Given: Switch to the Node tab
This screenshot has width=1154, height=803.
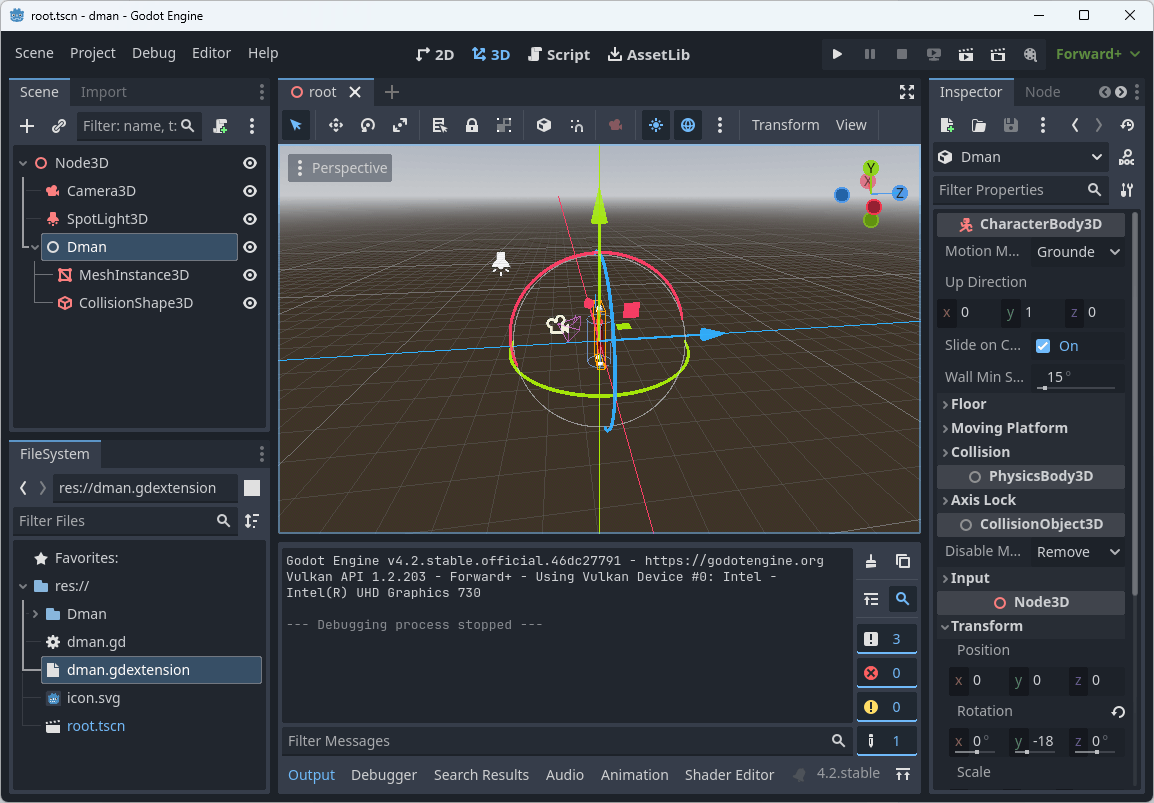Looking at the screenshot, I should [1042, 92].
